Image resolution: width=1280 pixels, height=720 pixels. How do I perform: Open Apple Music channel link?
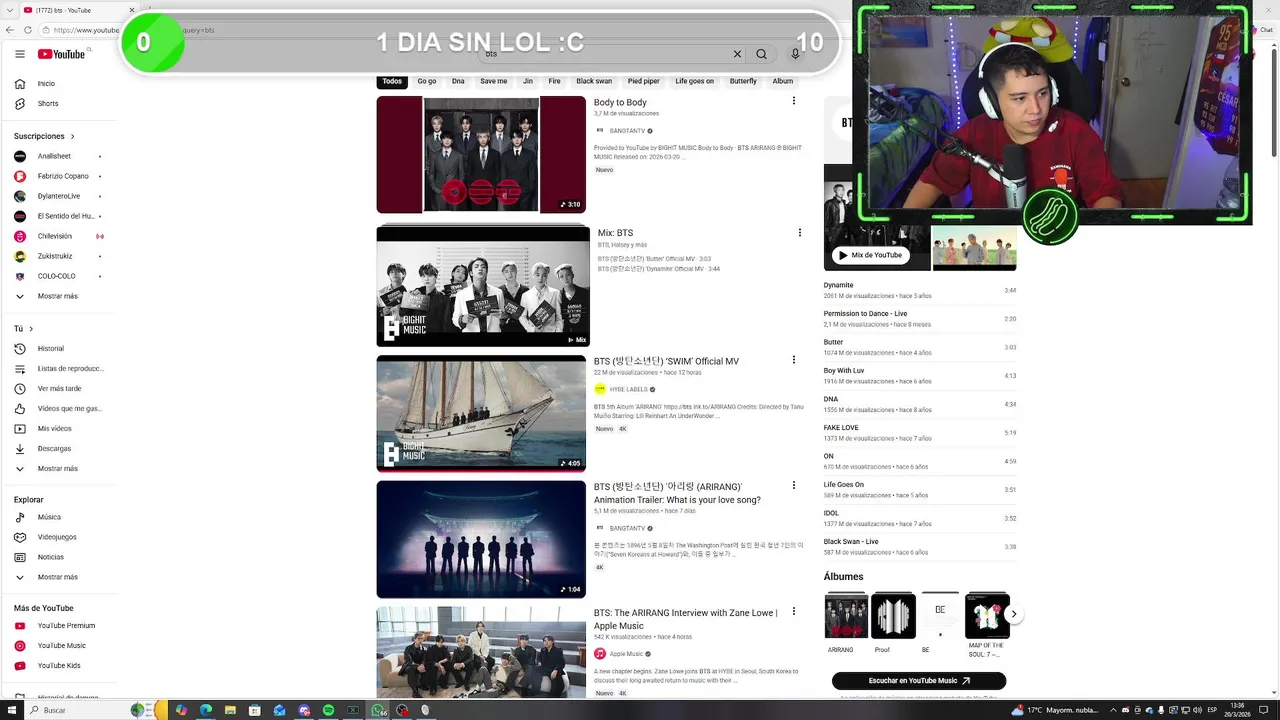pyautogui.click(x=626, y=654)
